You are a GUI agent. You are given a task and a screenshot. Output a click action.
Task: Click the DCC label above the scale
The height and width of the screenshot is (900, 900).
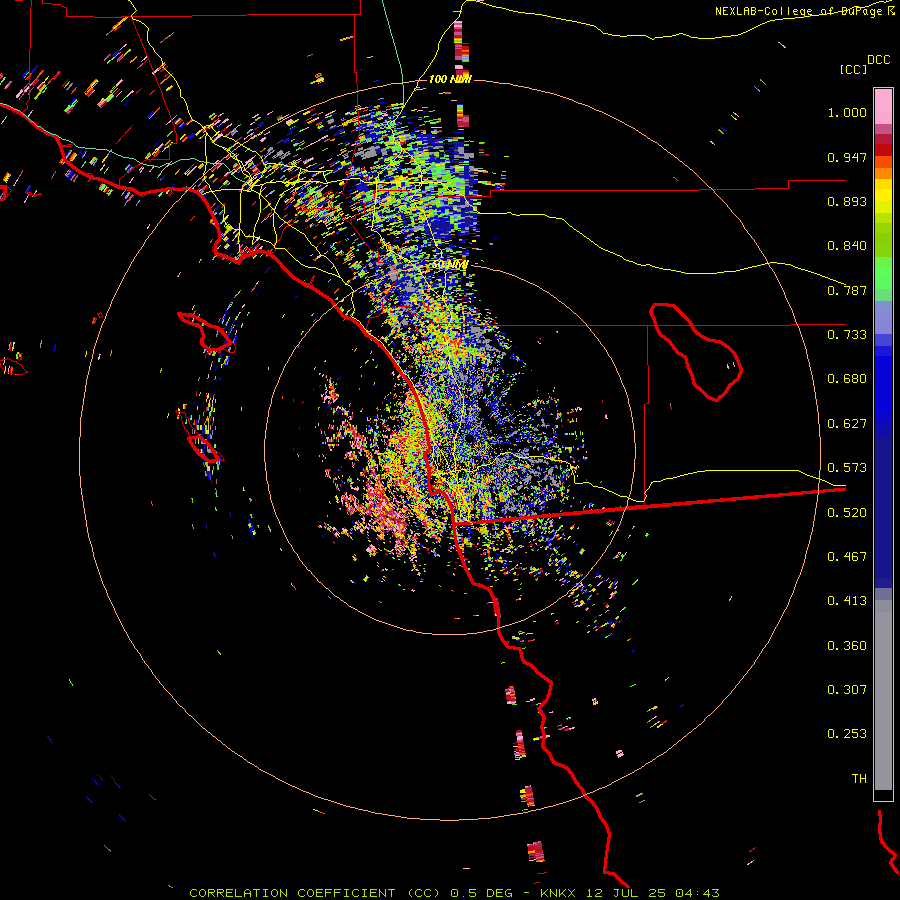pyautogui.click(x=878, y=60)
